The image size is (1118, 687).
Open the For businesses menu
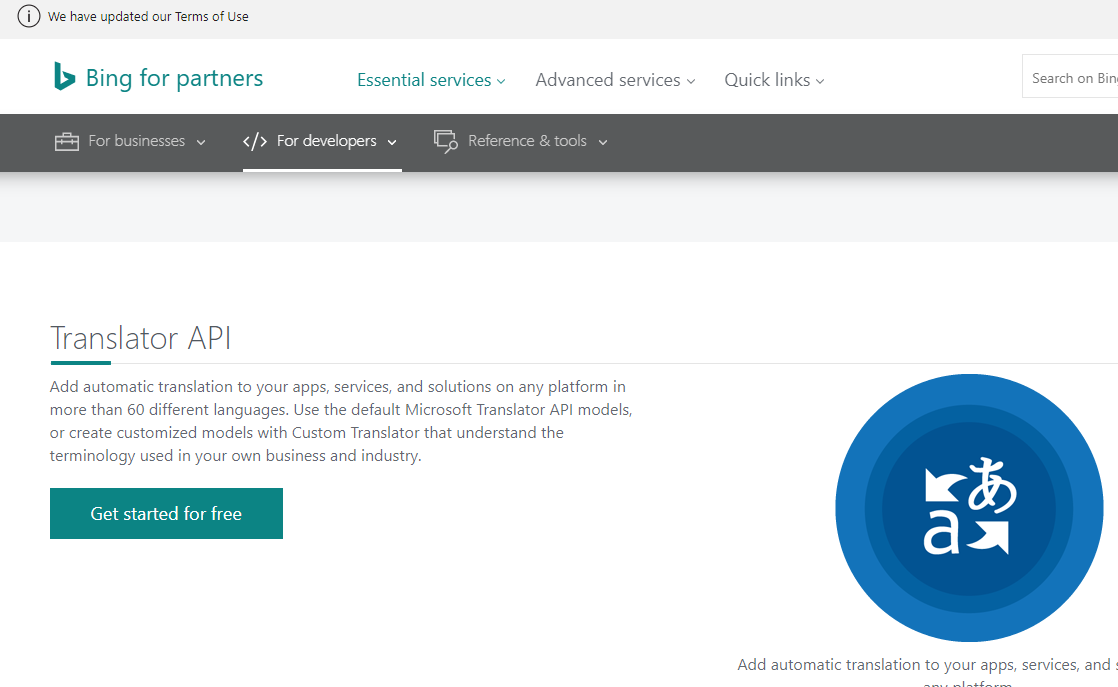tap(130, 141)
